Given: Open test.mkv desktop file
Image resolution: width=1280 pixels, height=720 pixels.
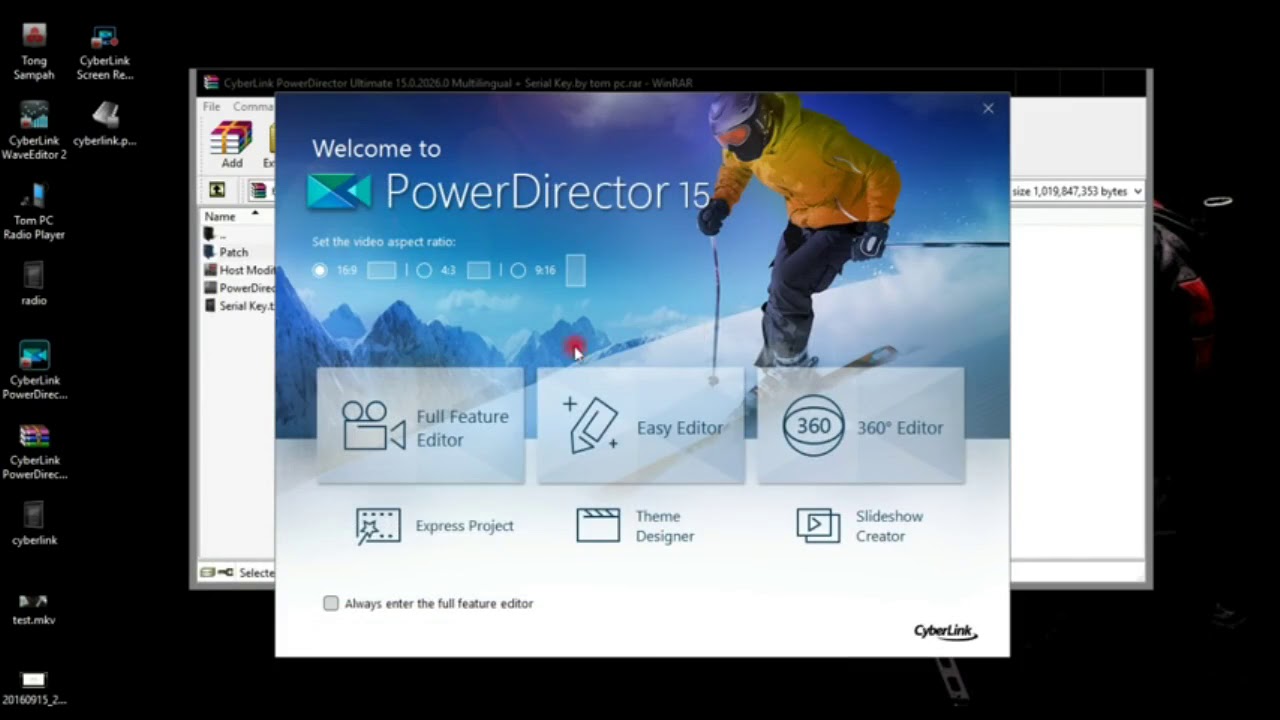Looking at the screenshot, I should [x=34, y=608].
